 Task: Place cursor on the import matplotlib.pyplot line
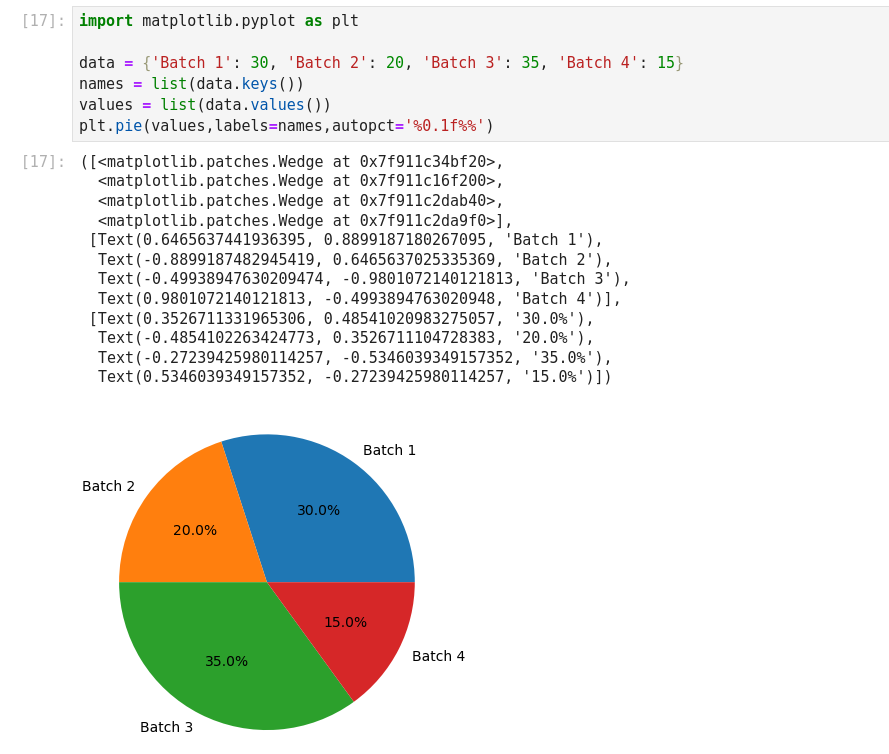click(x=218, y=21)
